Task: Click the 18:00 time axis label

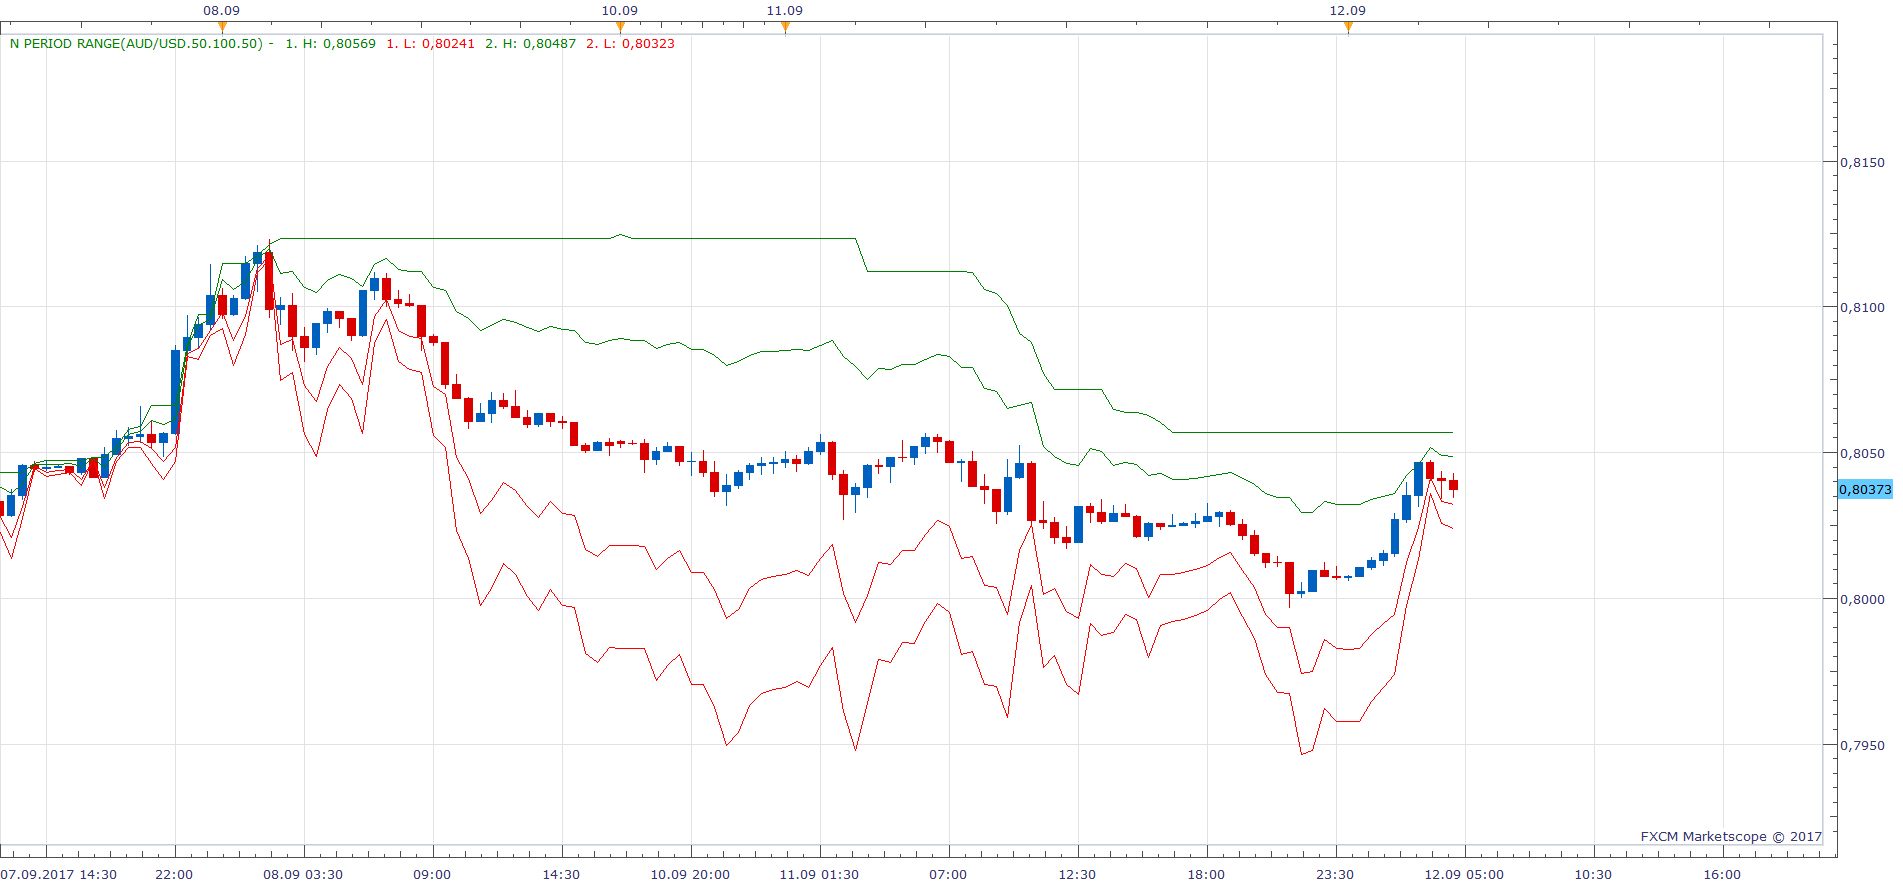Action: (1206, 874)
